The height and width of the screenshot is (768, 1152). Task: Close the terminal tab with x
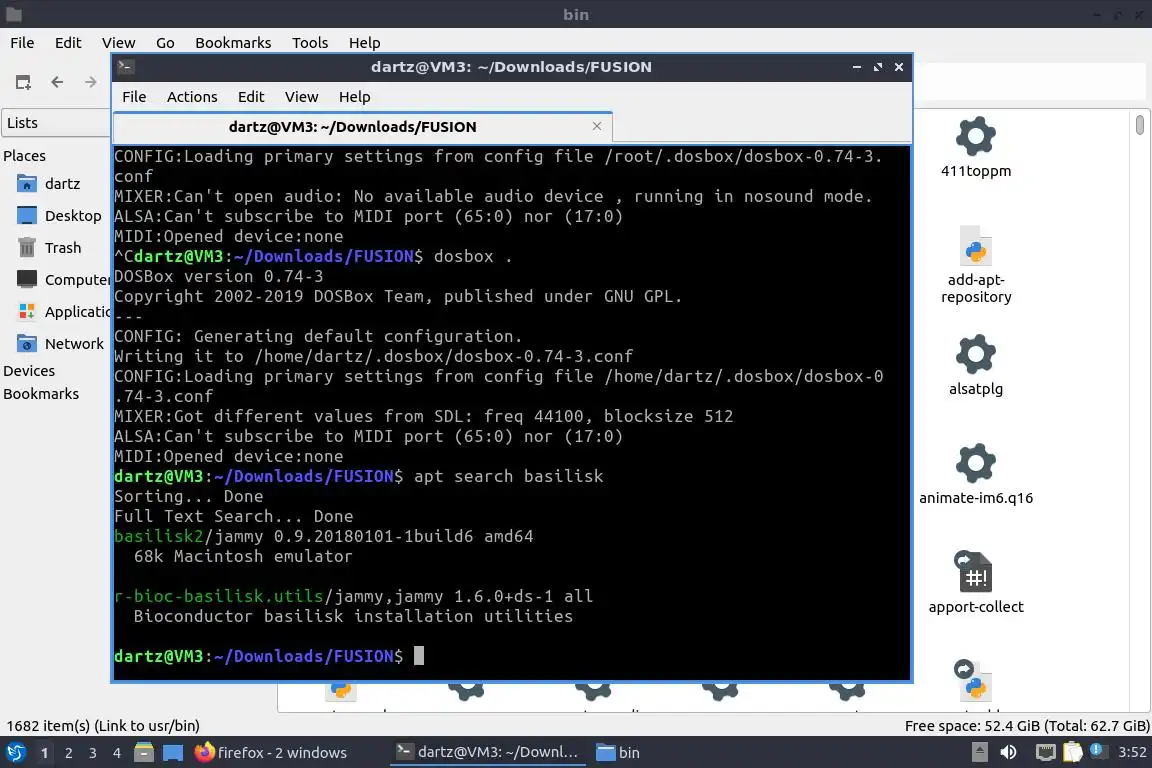point(597,126)
